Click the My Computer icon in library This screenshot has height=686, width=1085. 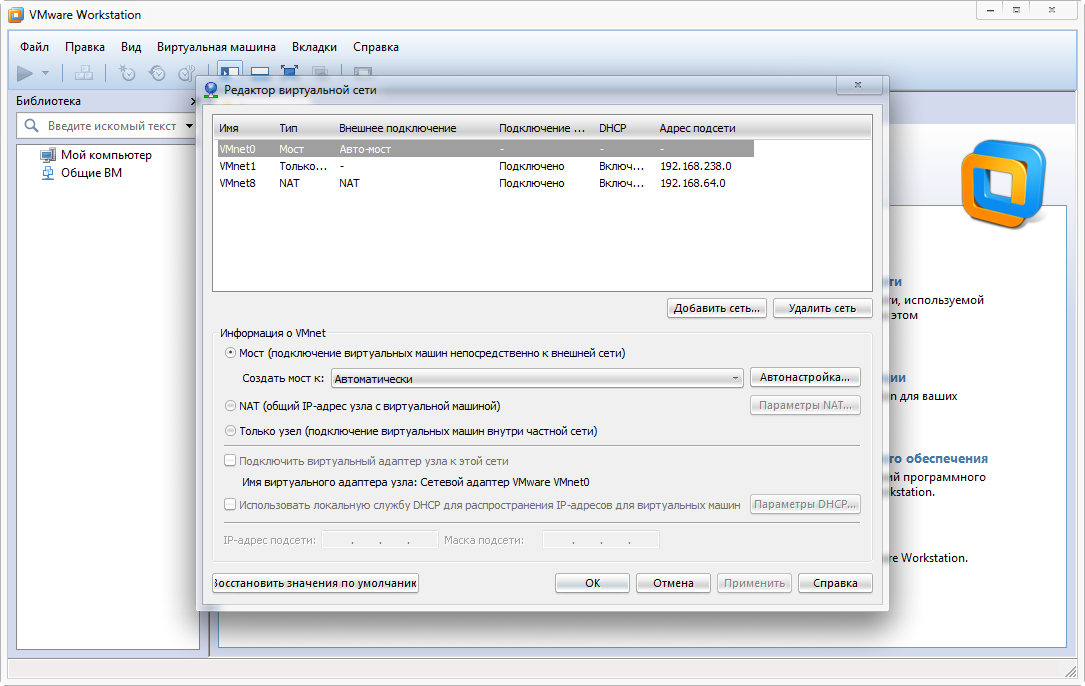[x=47, y=155]
